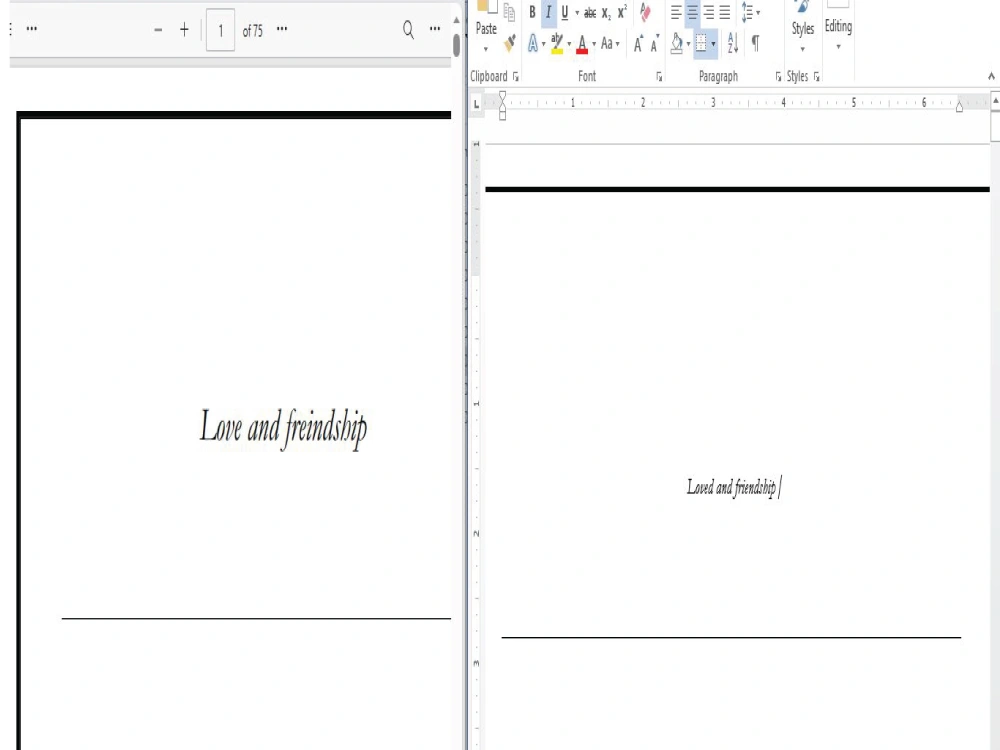Viewport: 1000px width, 750px height.
Task: Open the Change Case Aa dropdown
Action: click(610, 43)
